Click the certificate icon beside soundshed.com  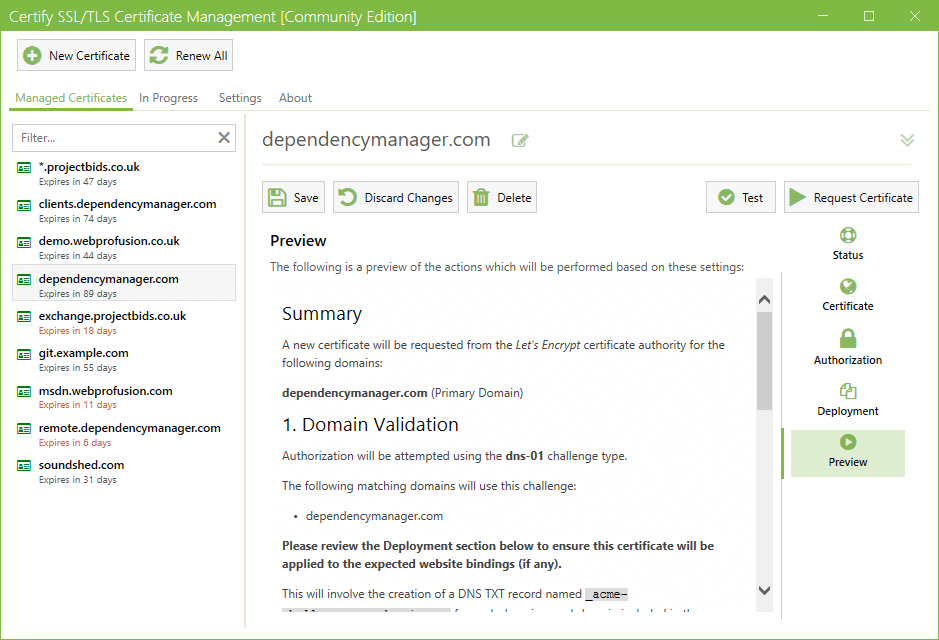(24, 466)
